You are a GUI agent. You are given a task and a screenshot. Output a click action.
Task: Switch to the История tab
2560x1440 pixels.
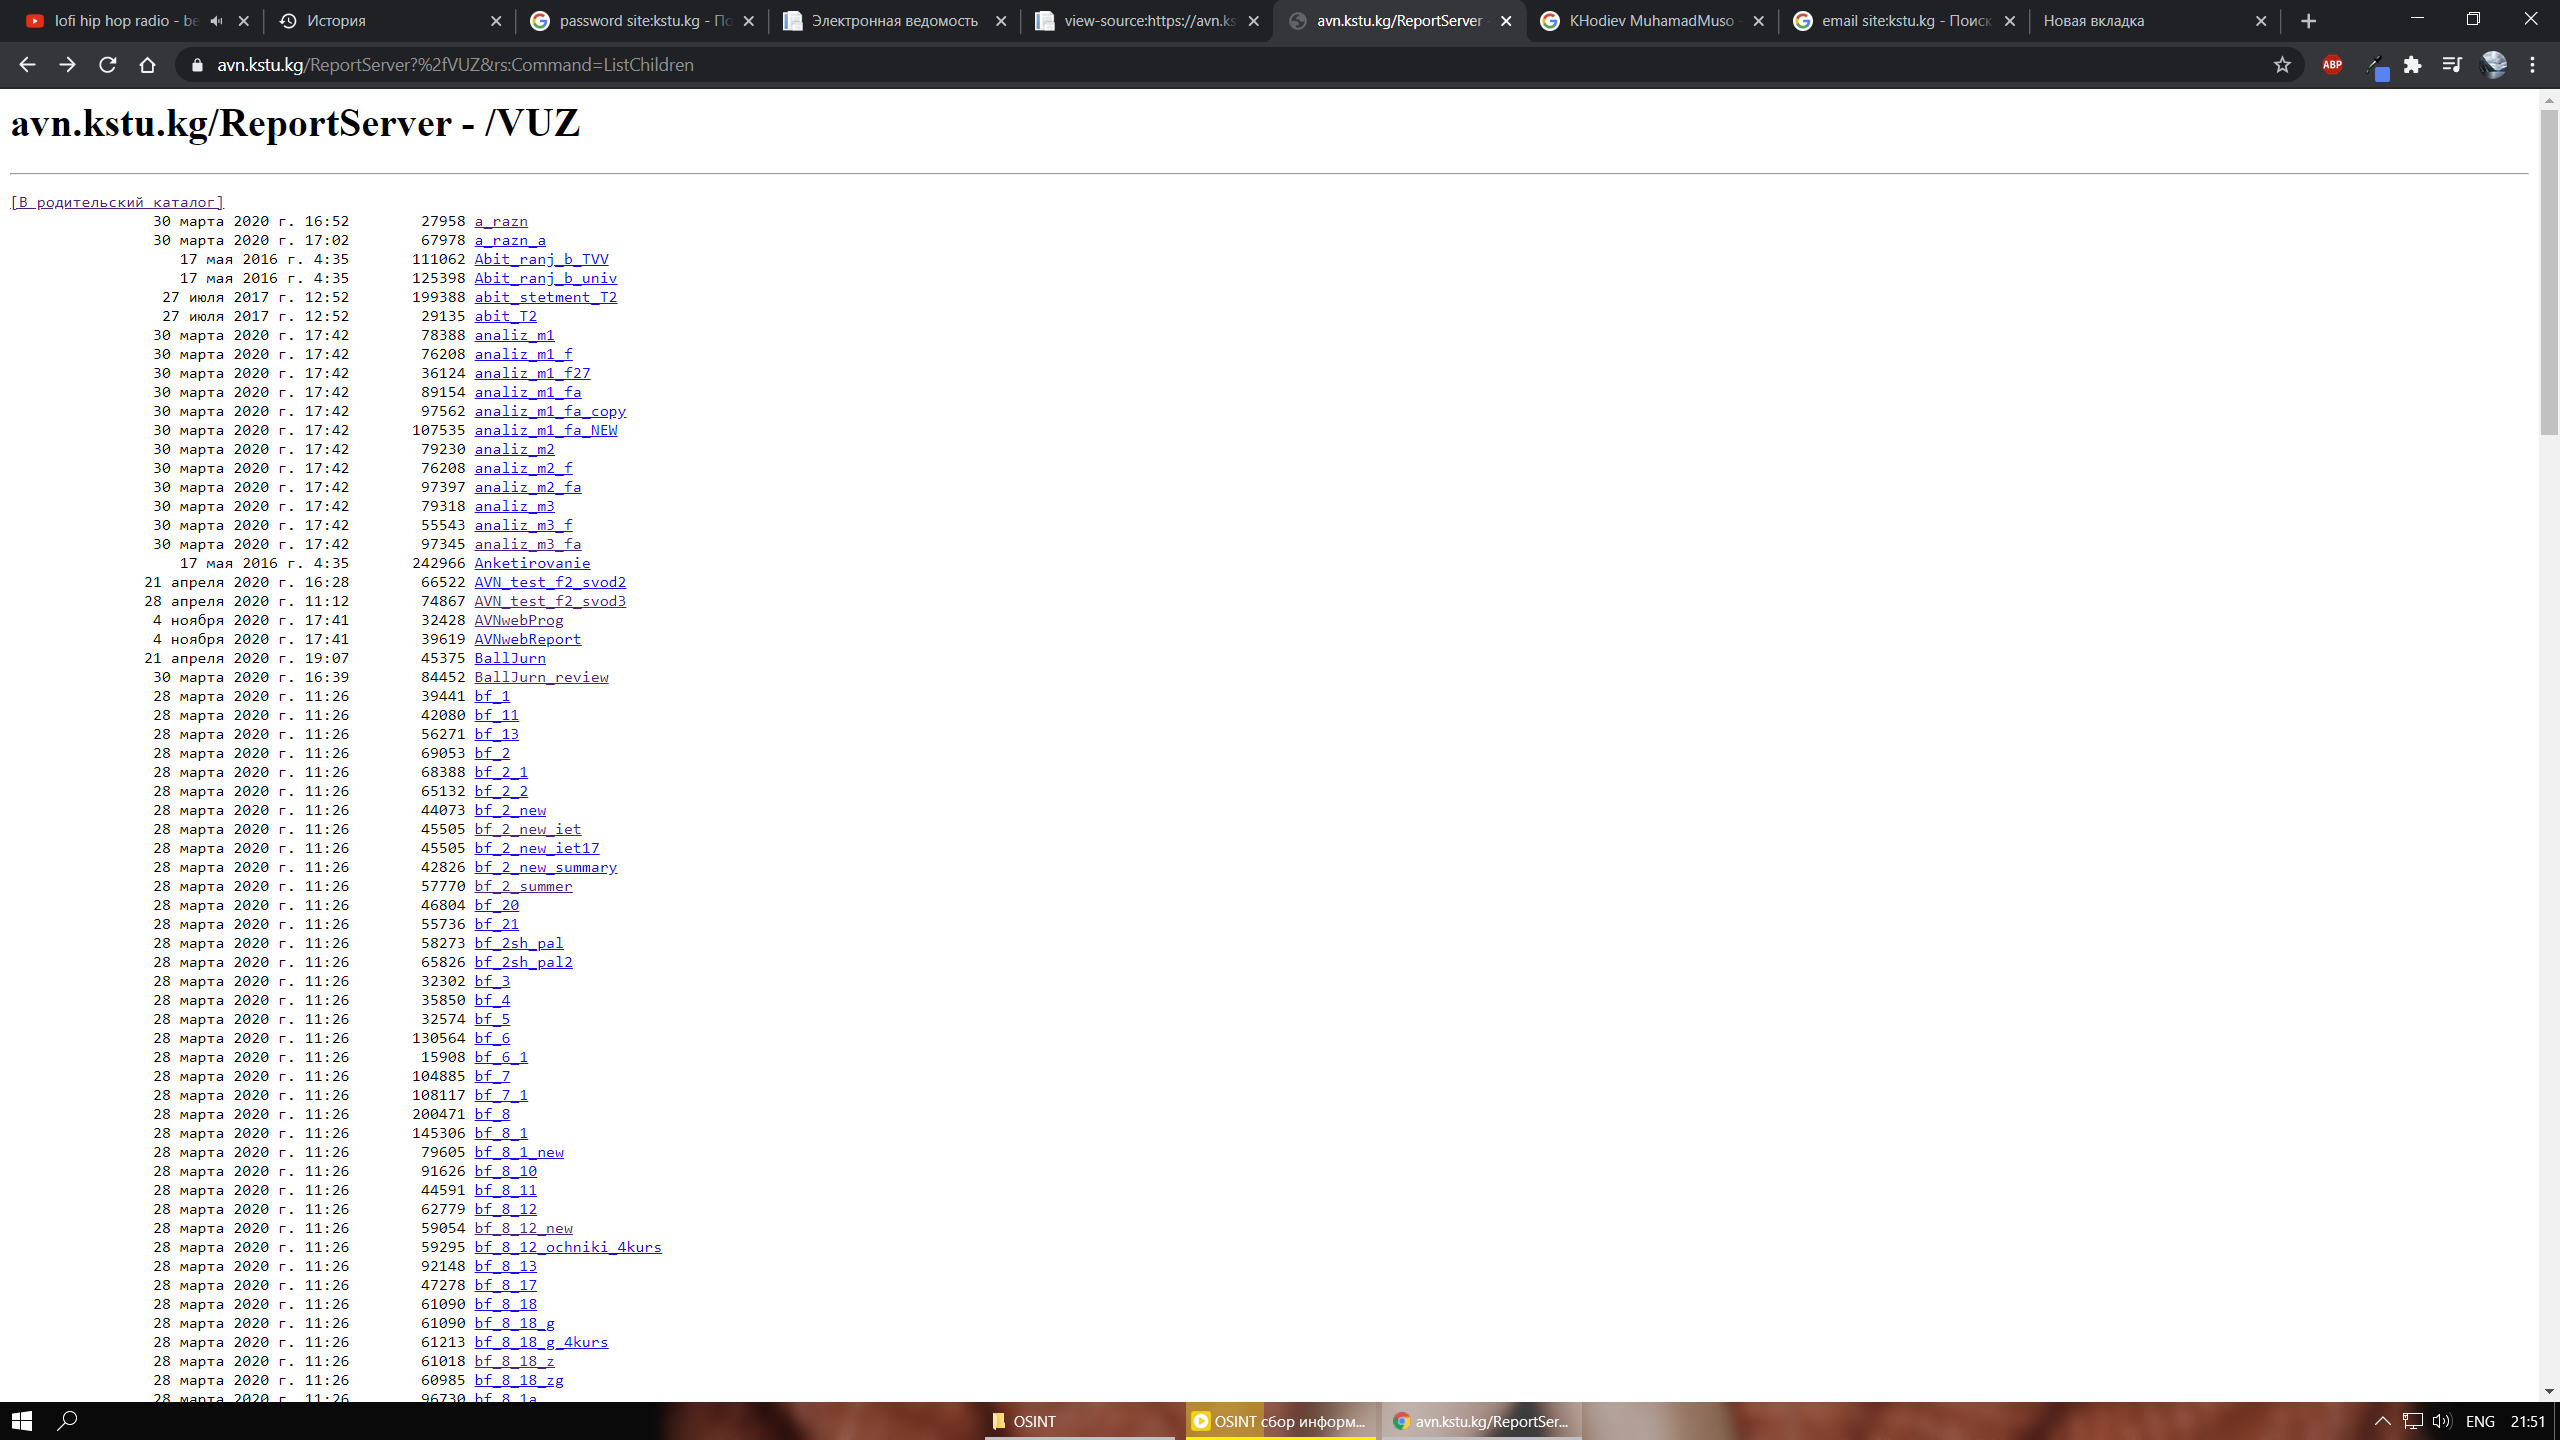pos(337,21)
